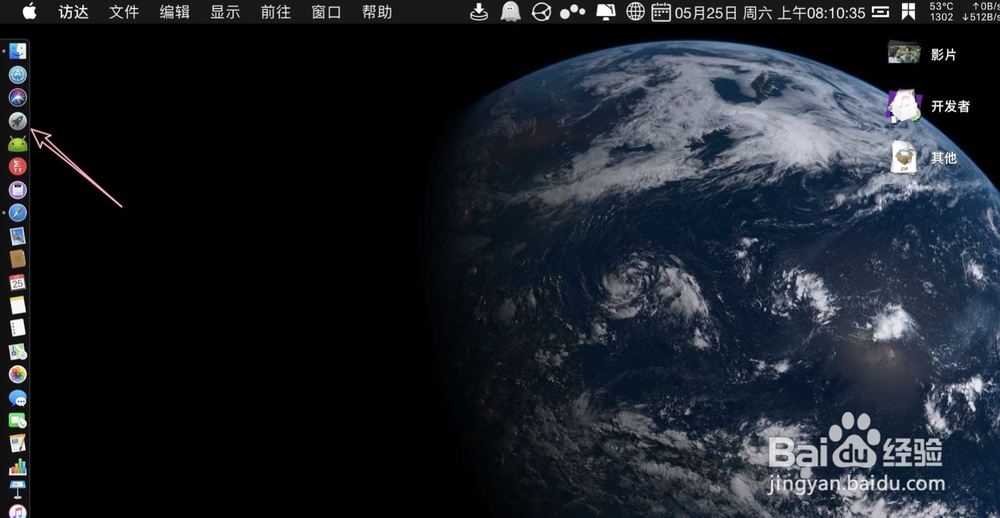Open the purple floppy disk app icon
The width and height of the screenshot is (1000, 518).
[x=17, y=190]
